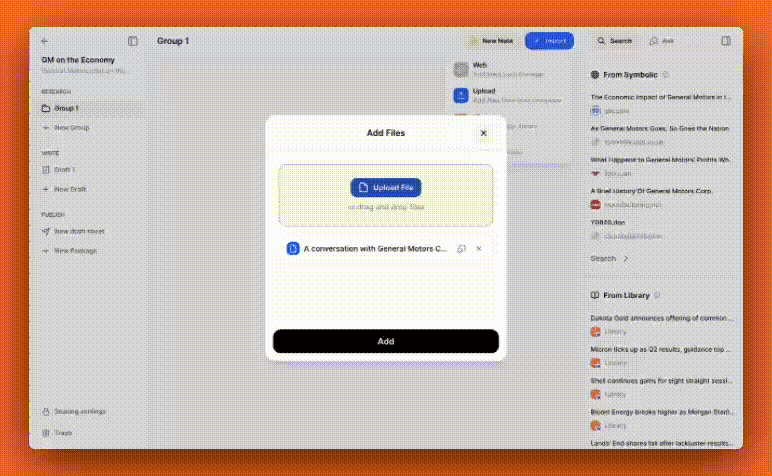Click the drag and drop files area
This screenshot has height=476, width=772.
point(386,195)
